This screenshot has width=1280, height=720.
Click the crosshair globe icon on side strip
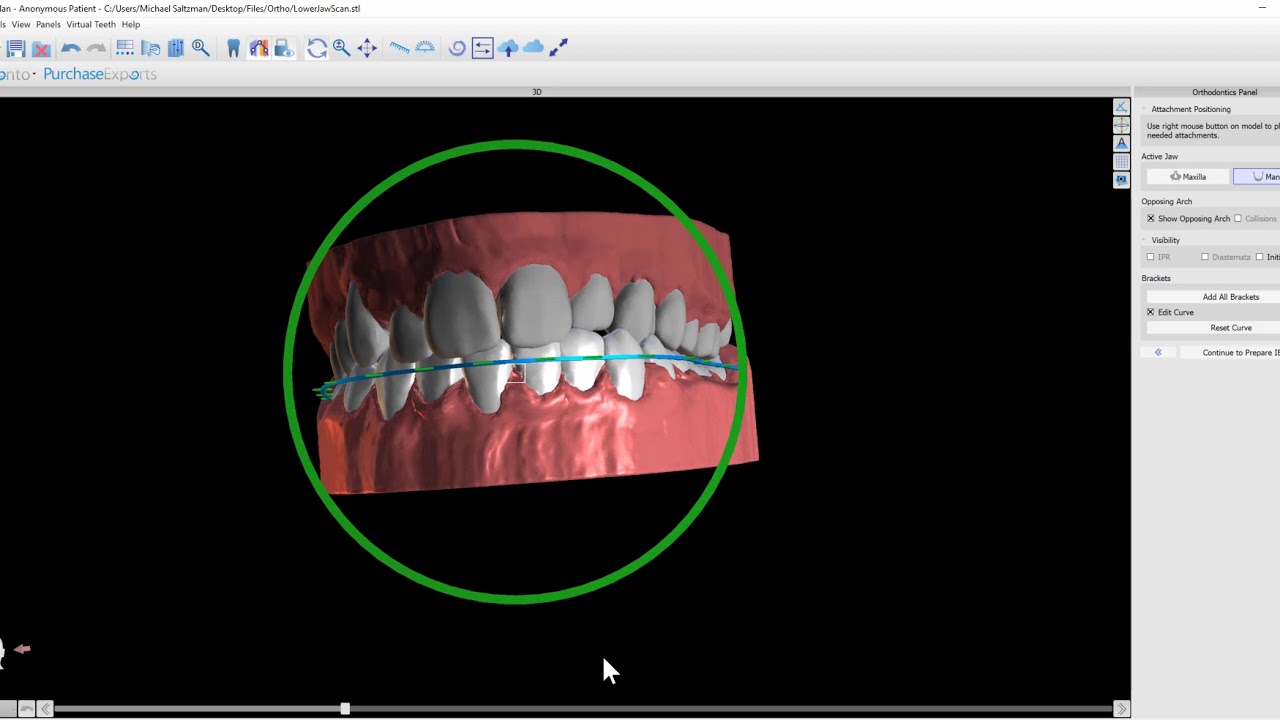pyautogui.click(x=1121, y=125)
